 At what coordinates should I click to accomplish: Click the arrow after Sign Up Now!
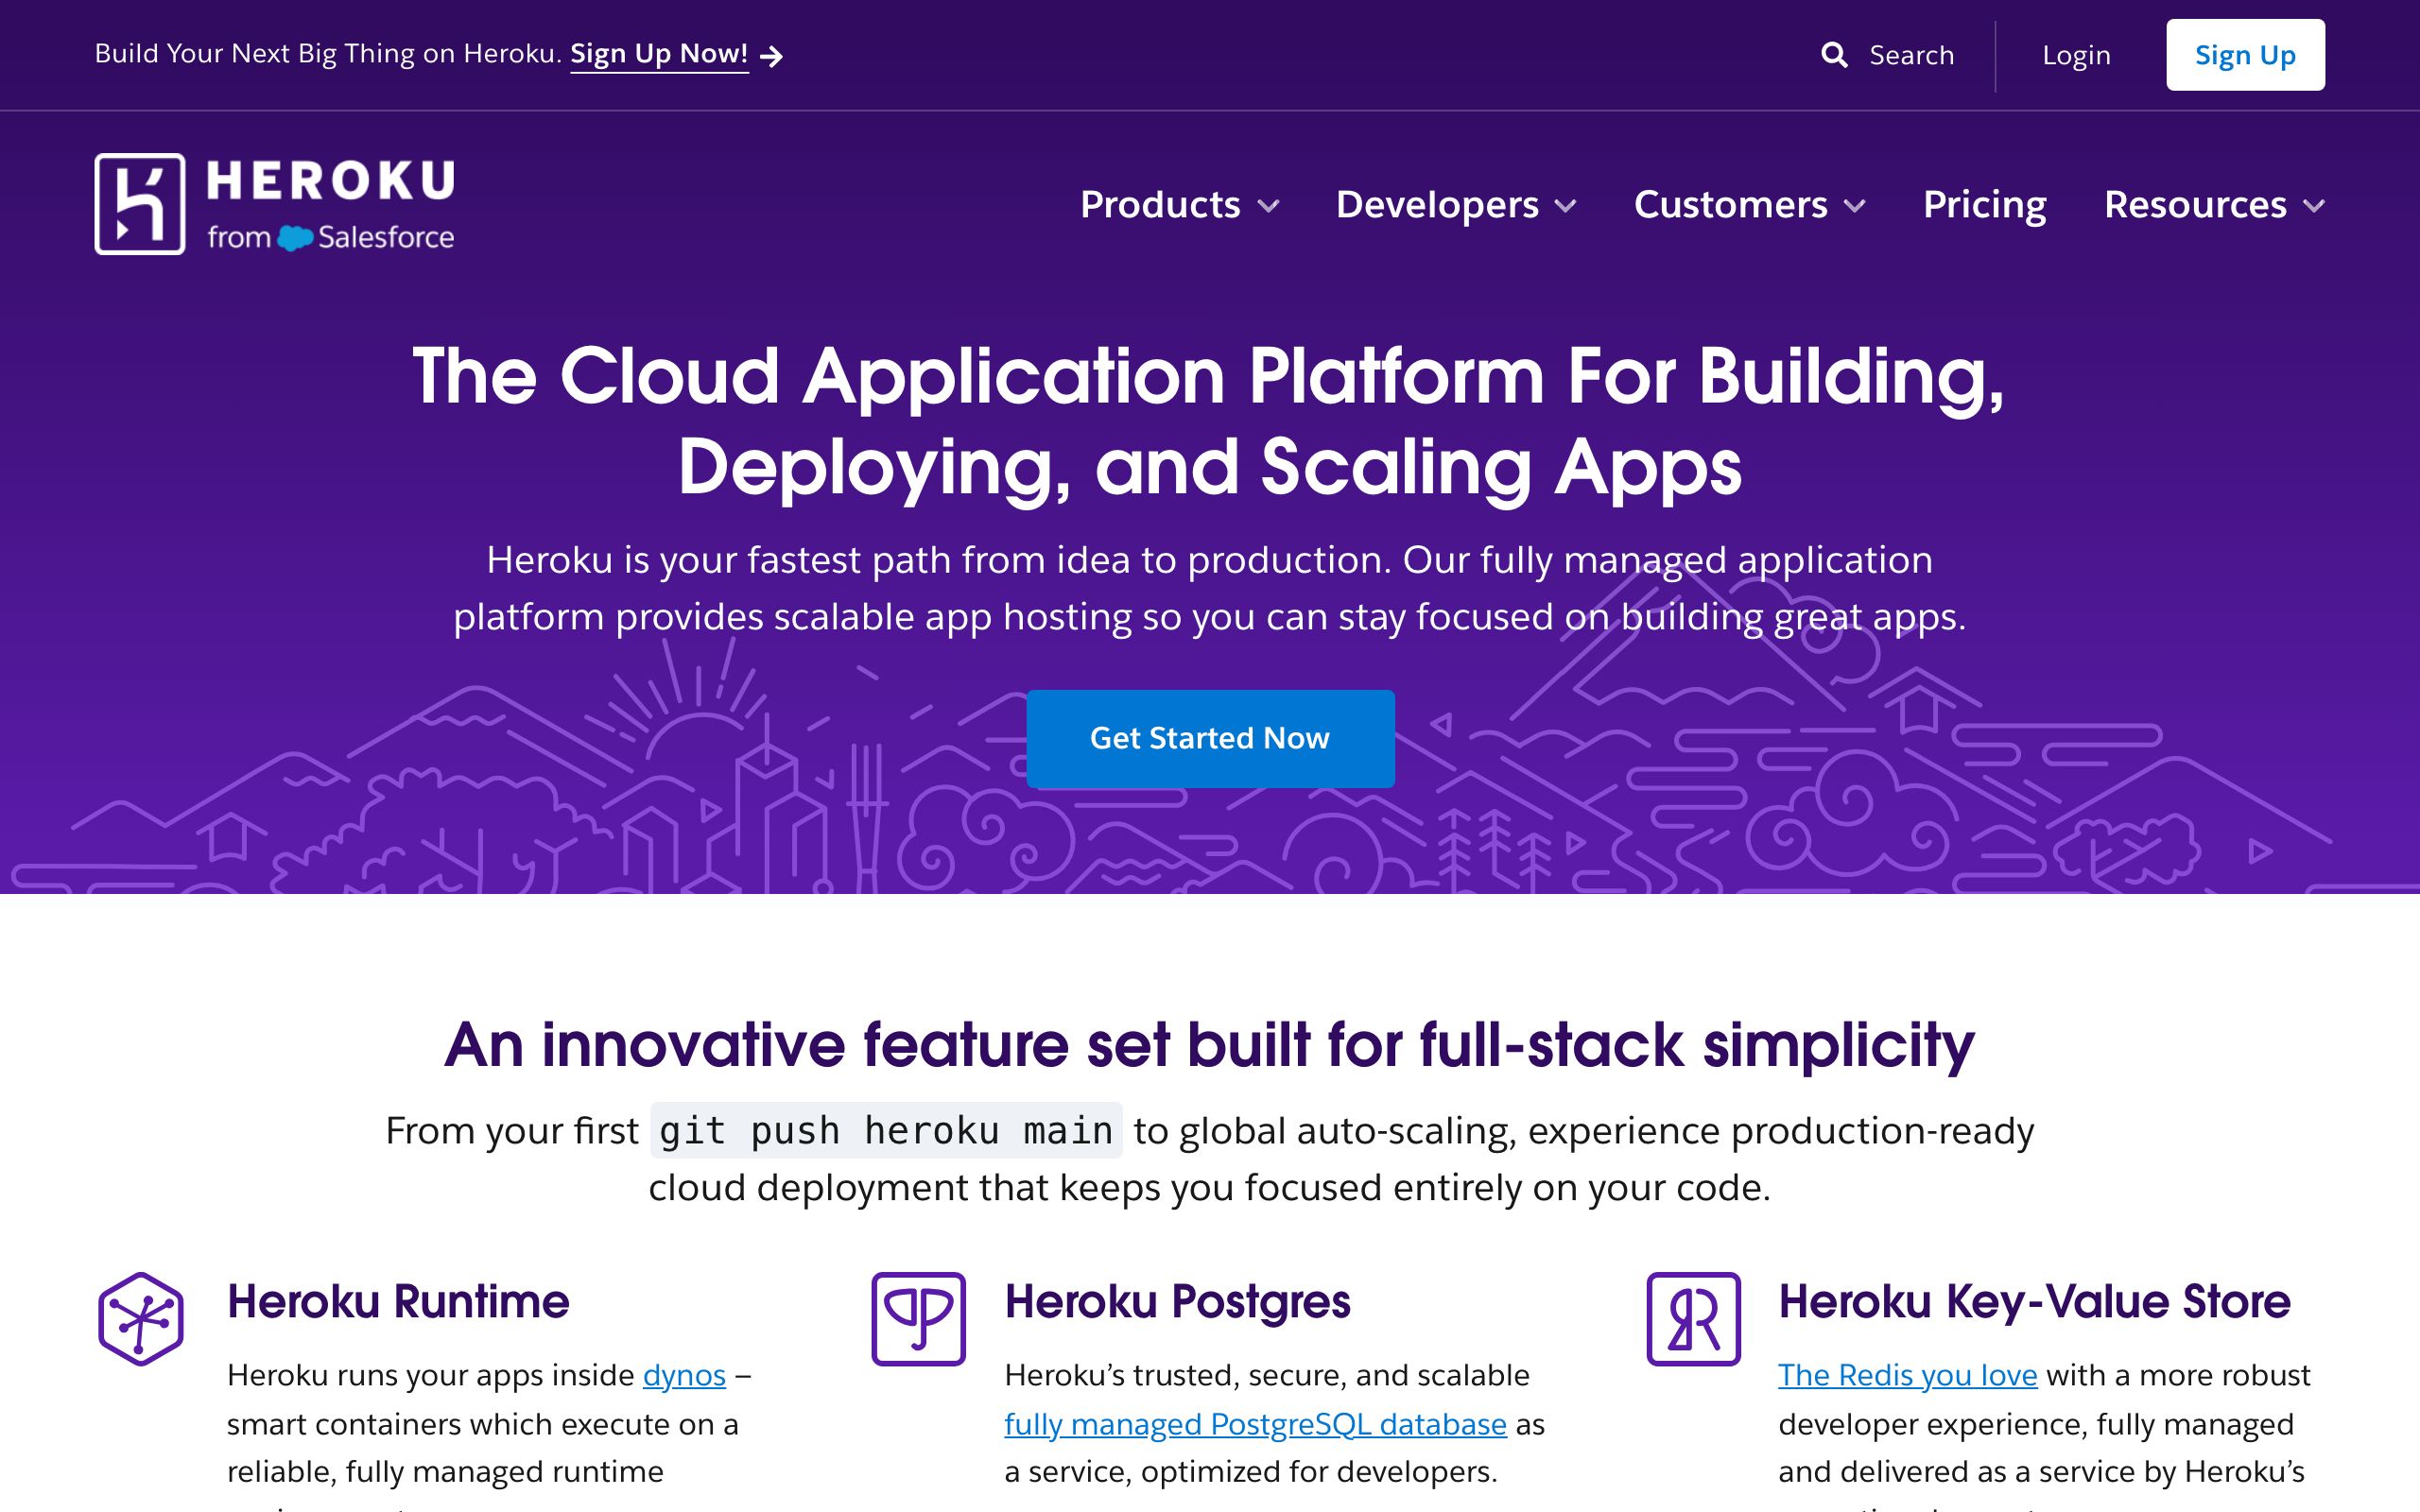click(771, 56)
